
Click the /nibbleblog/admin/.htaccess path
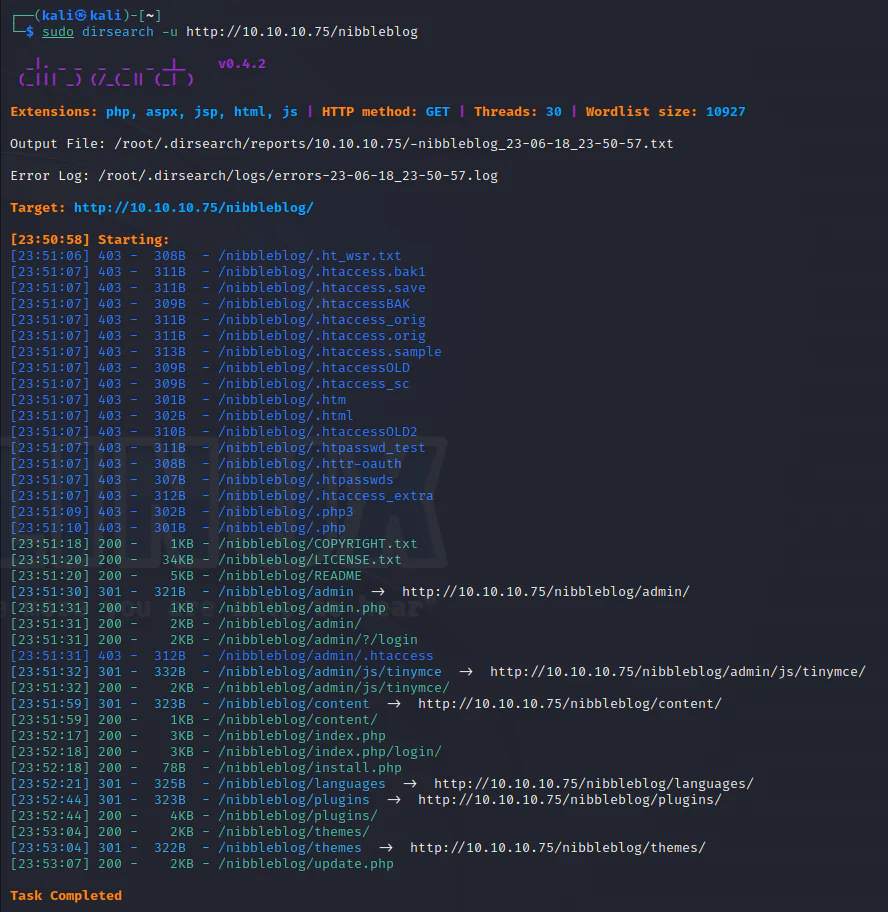326,656
